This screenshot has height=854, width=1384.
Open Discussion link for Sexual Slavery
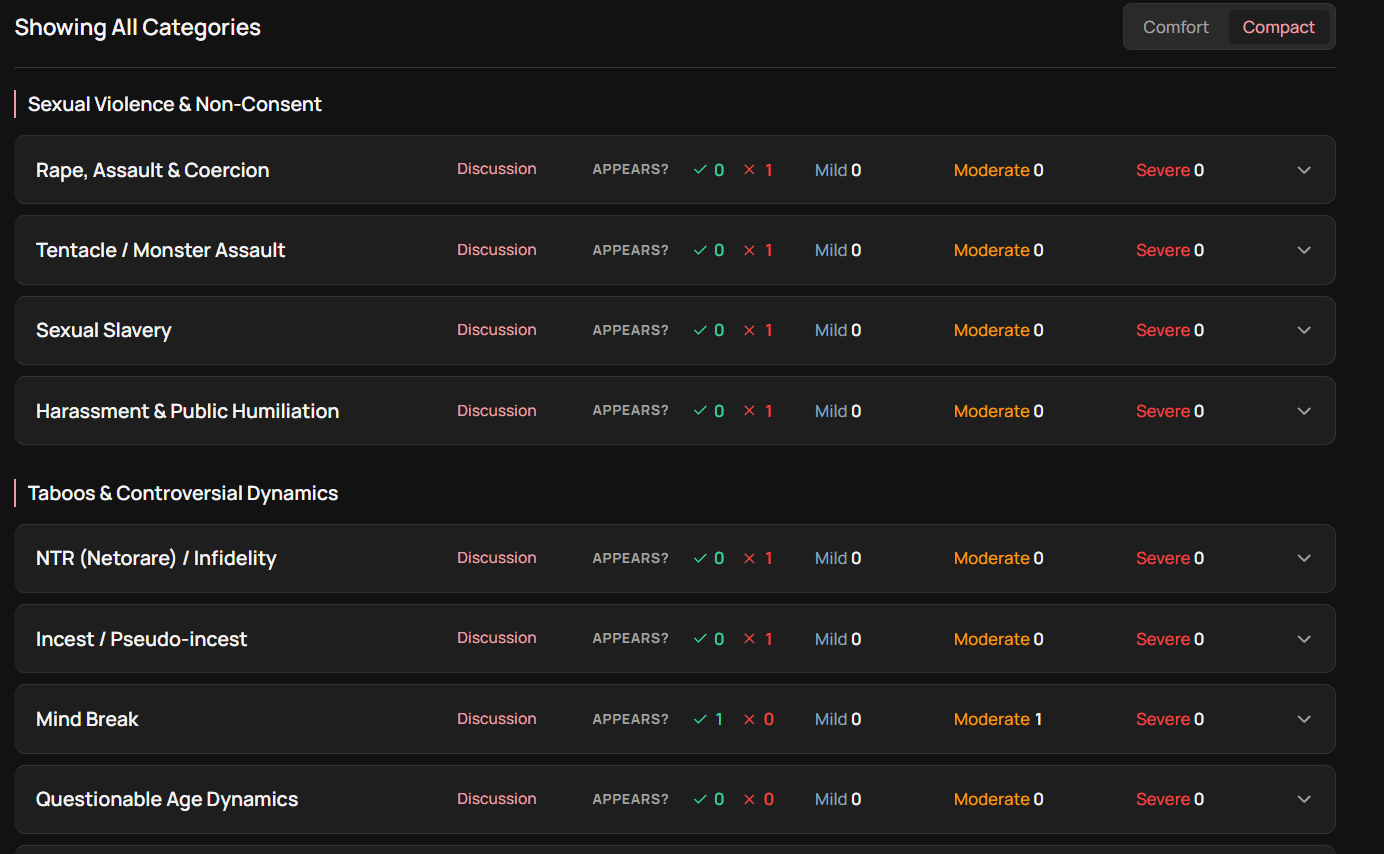(497, 330)
